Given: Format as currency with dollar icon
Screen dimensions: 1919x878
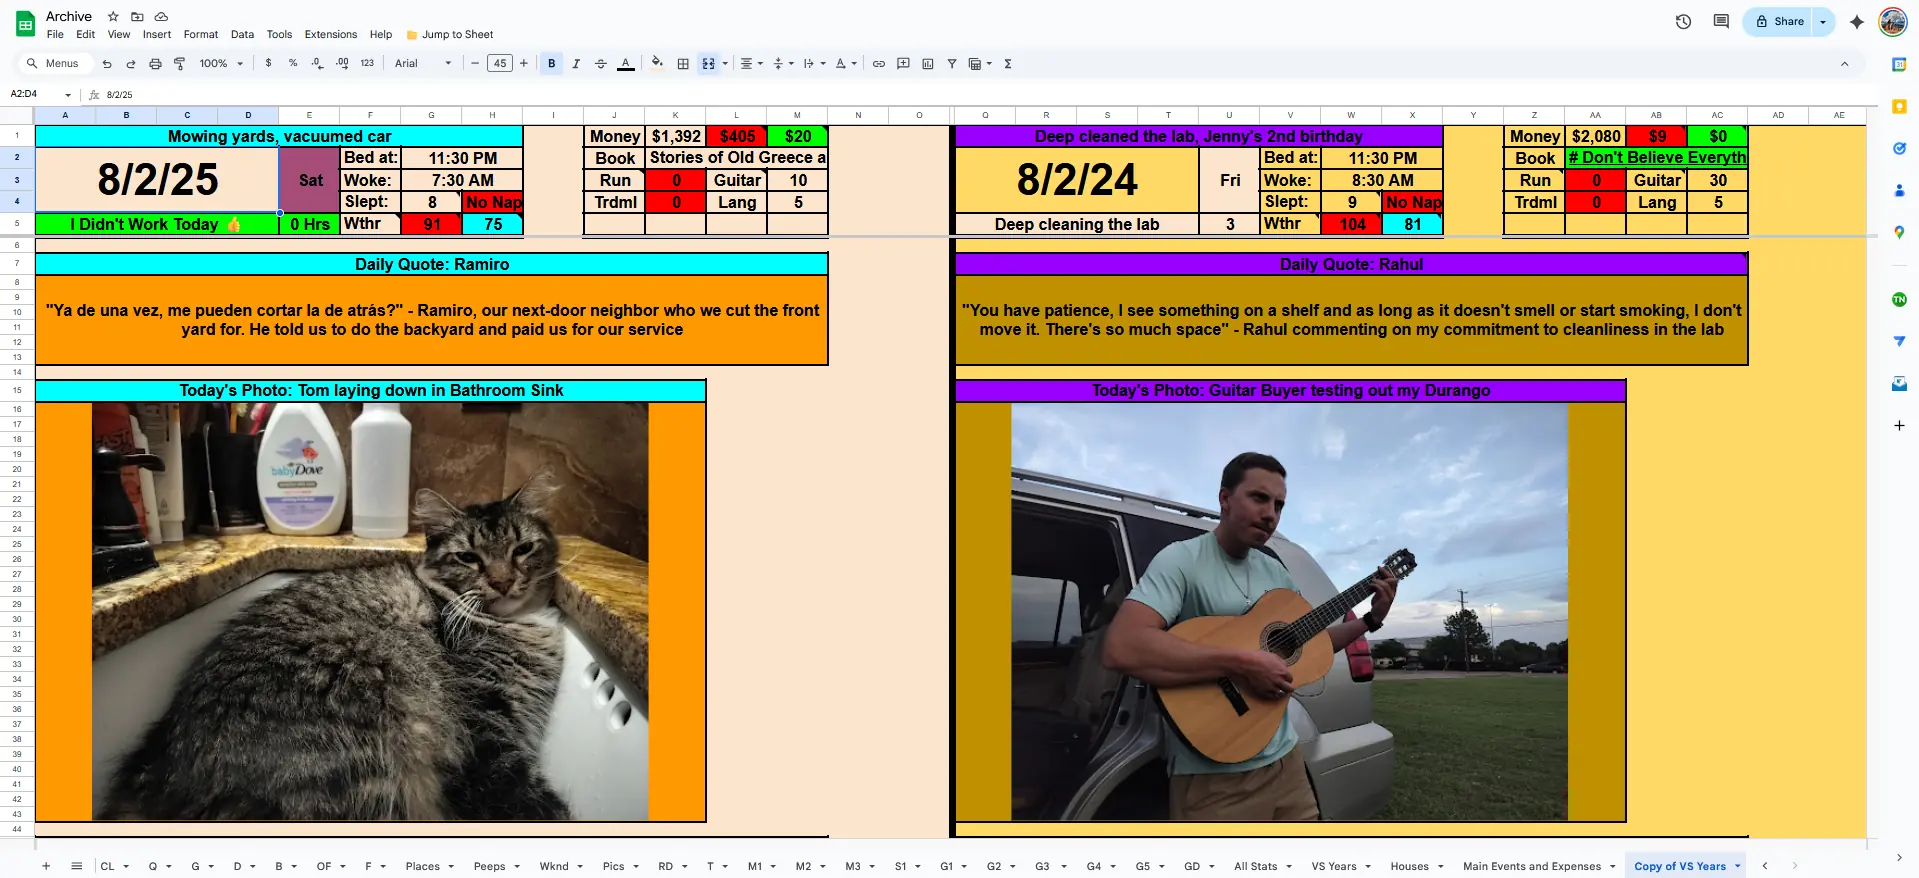Looking at the screenshot, I should coord(268,63).
